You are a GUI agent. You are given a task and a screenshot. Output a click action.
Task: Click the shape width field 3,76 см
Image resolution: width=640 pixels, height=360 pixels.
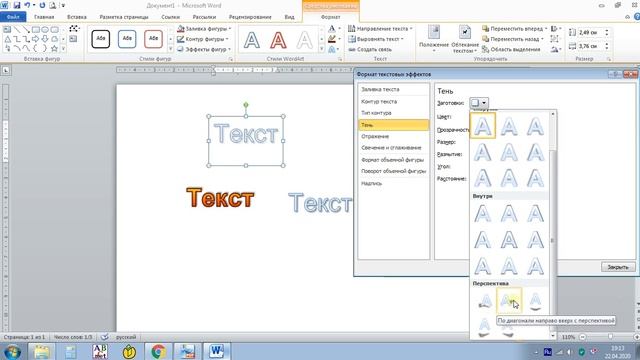pyautogui.click(x=590, y=46)
